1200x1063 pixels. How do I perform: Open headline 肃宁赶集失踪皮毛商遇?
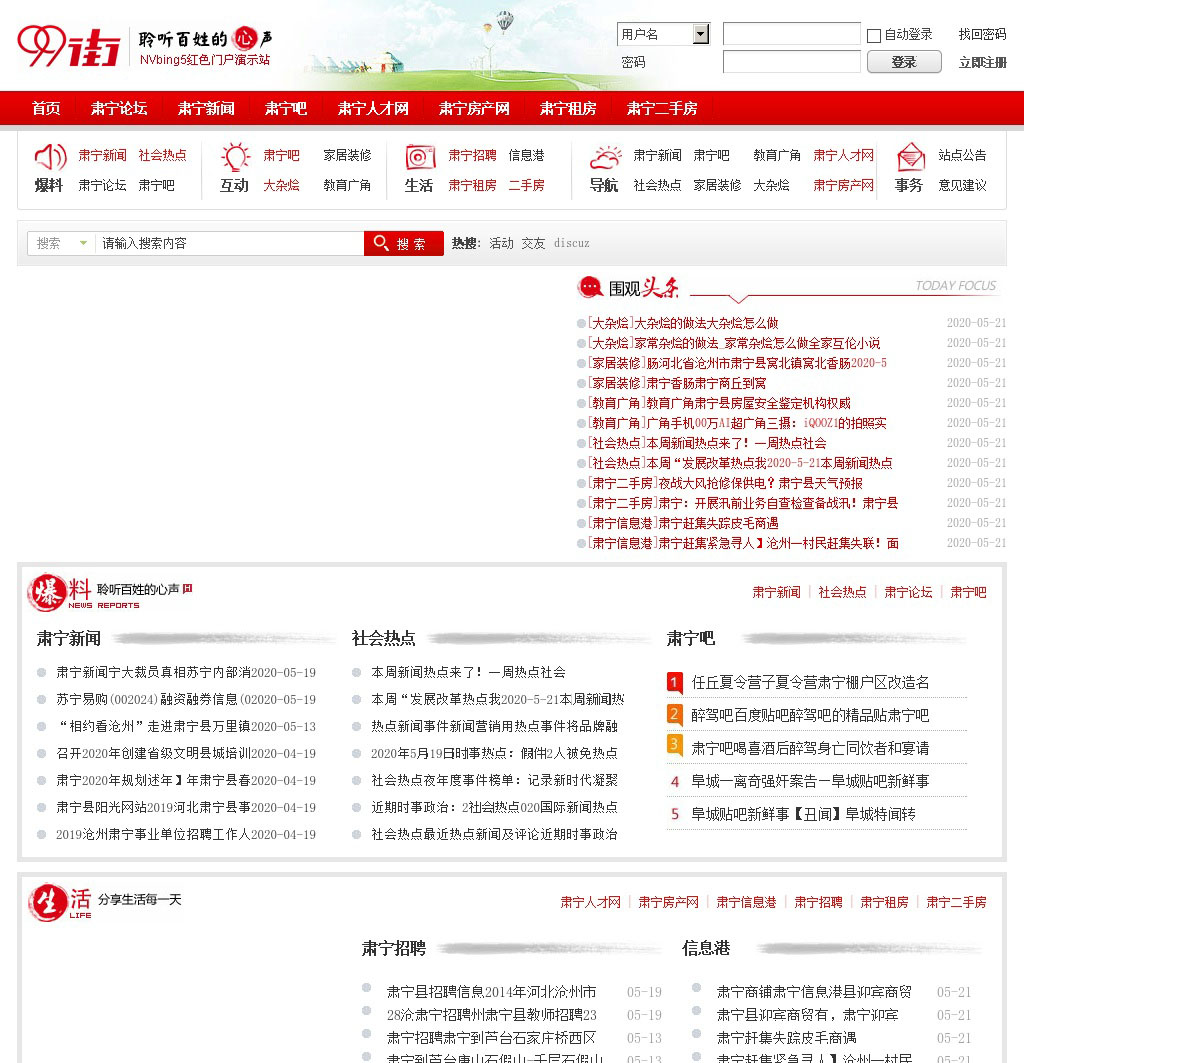click(x=718, y=523)
